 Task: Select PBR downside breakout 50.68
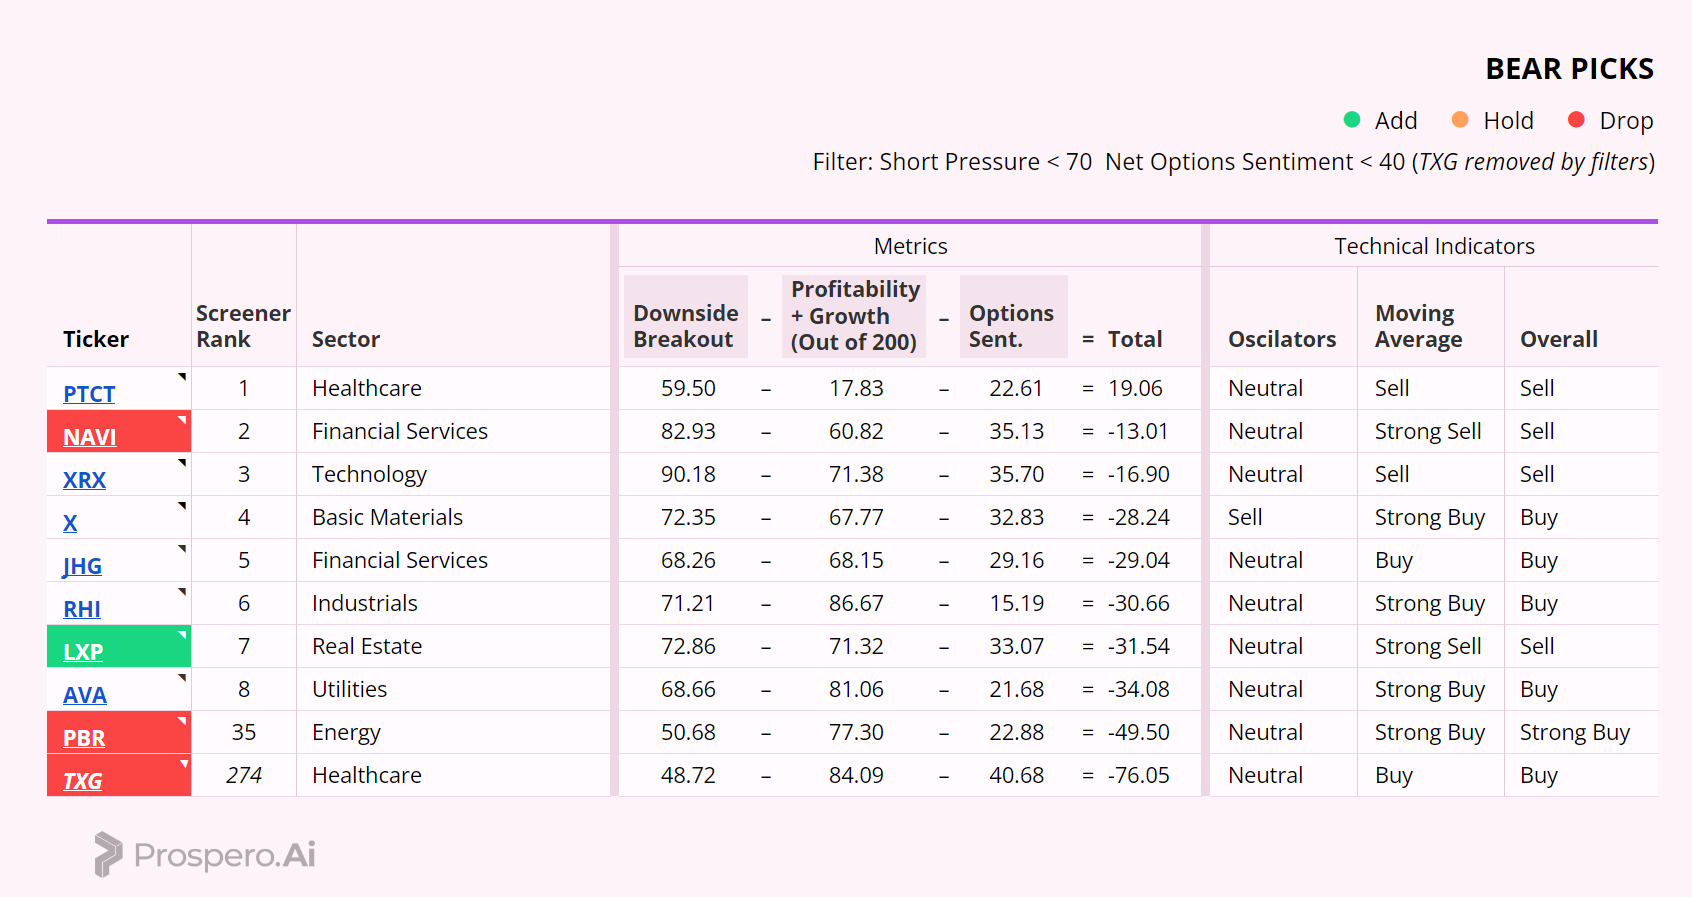click(x=688, y=732)
